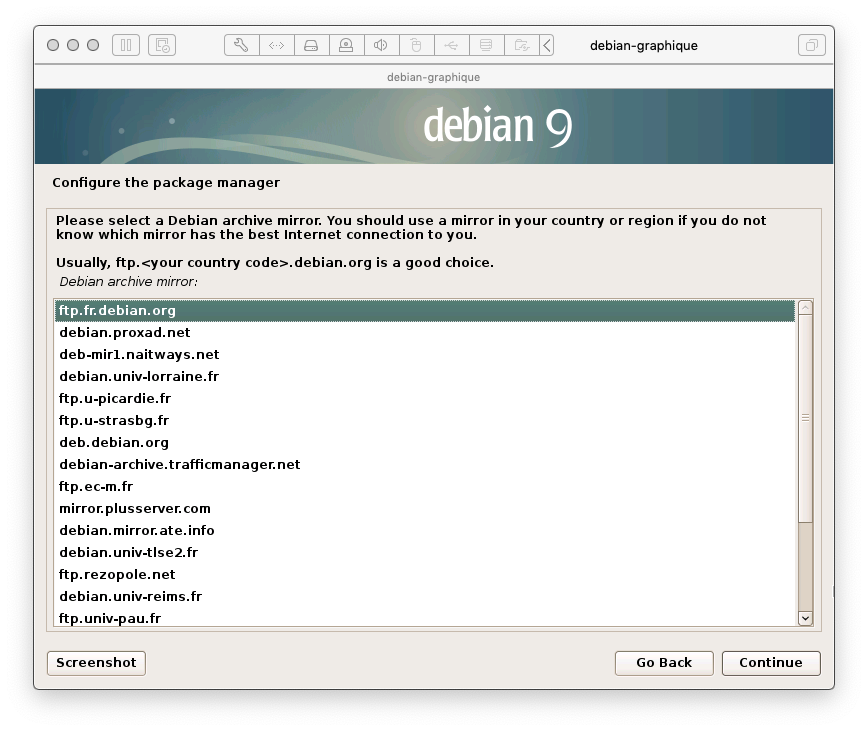Pick debian.univ-lorraine.fr from the list

425,377
